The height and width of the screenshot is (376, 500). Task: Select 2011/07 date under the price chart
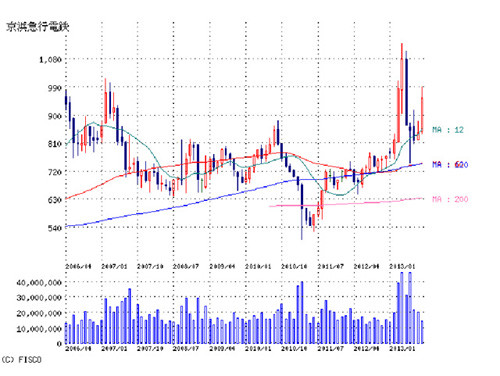pos(330,266)
